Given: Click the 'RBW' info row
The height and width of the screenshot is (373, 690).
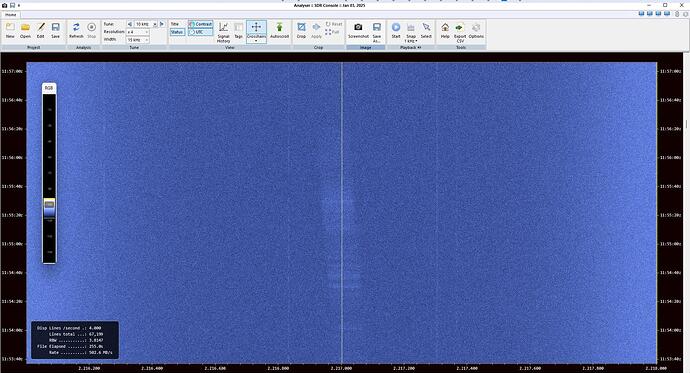Looking at the screenshot, I should click(75, 340).
